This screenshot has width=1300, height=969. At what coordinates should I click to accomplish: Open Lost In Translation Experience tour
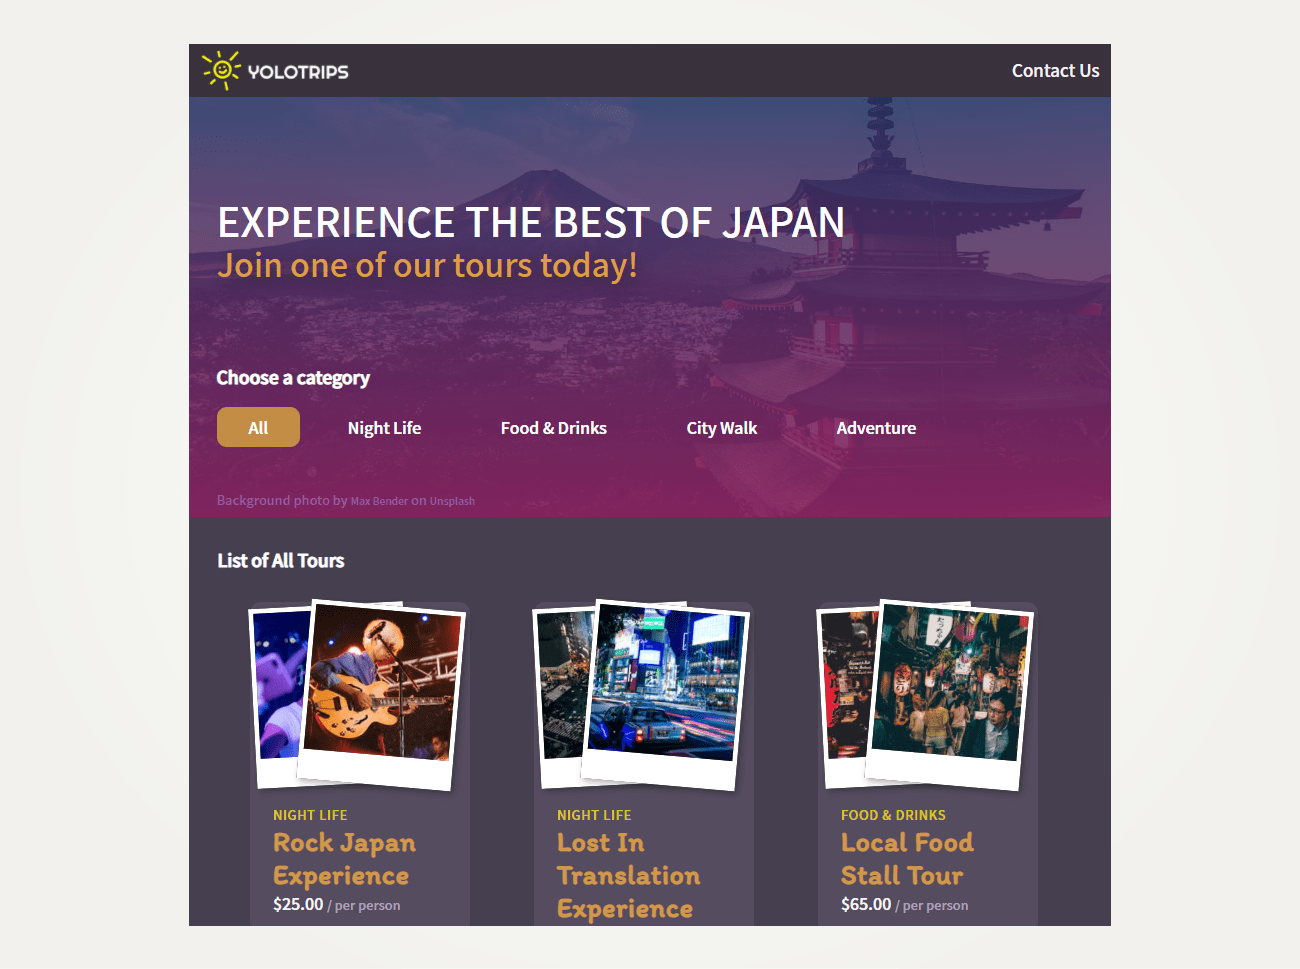[x=628, y=875]
